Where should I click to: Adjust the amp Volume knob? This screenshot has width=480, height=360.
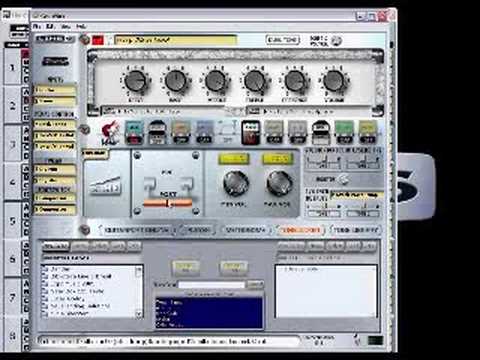[334, 81]
